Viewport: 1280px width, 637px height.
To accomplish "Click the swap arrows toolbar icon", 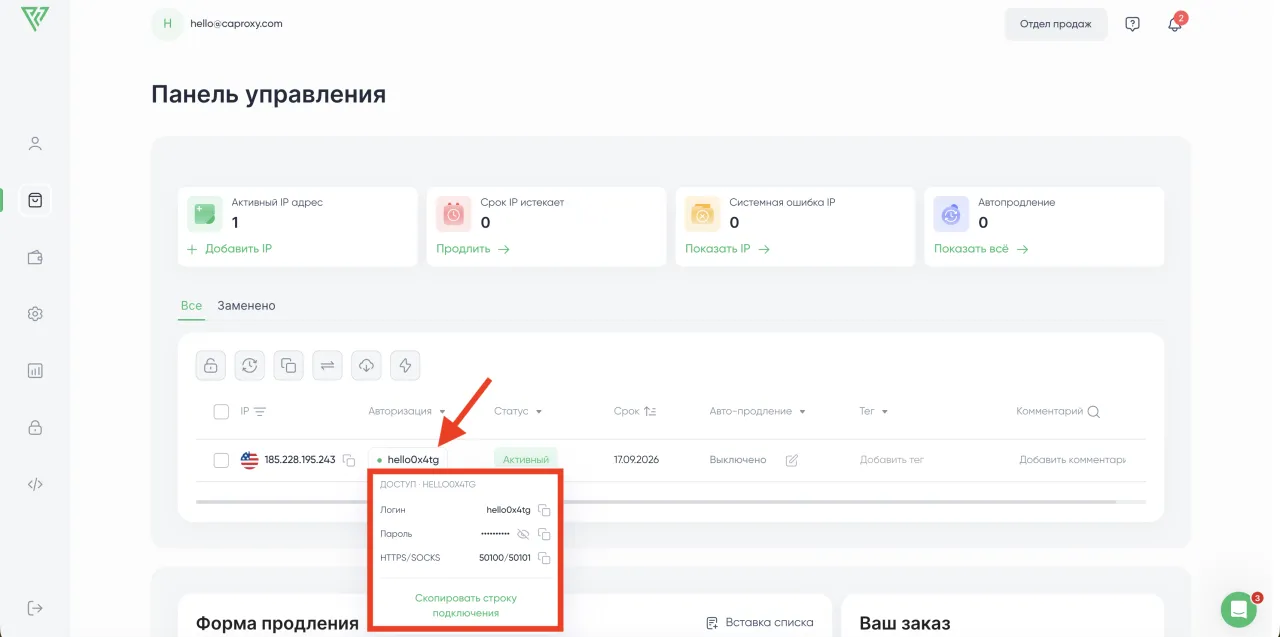I will pos(327,366).
